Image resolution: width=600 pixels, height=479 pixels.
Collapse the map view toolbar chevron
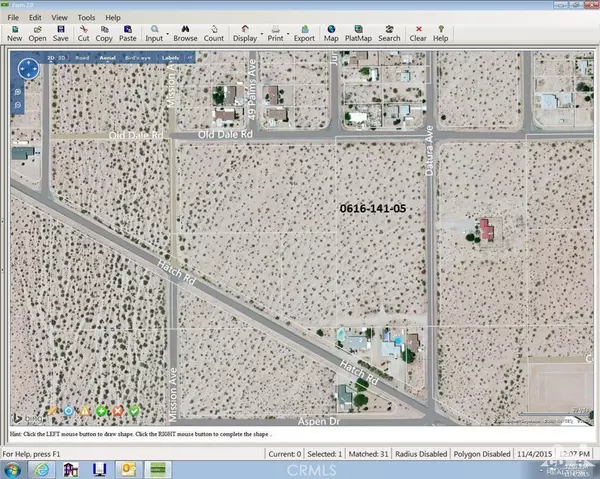[x=190, y=58]
